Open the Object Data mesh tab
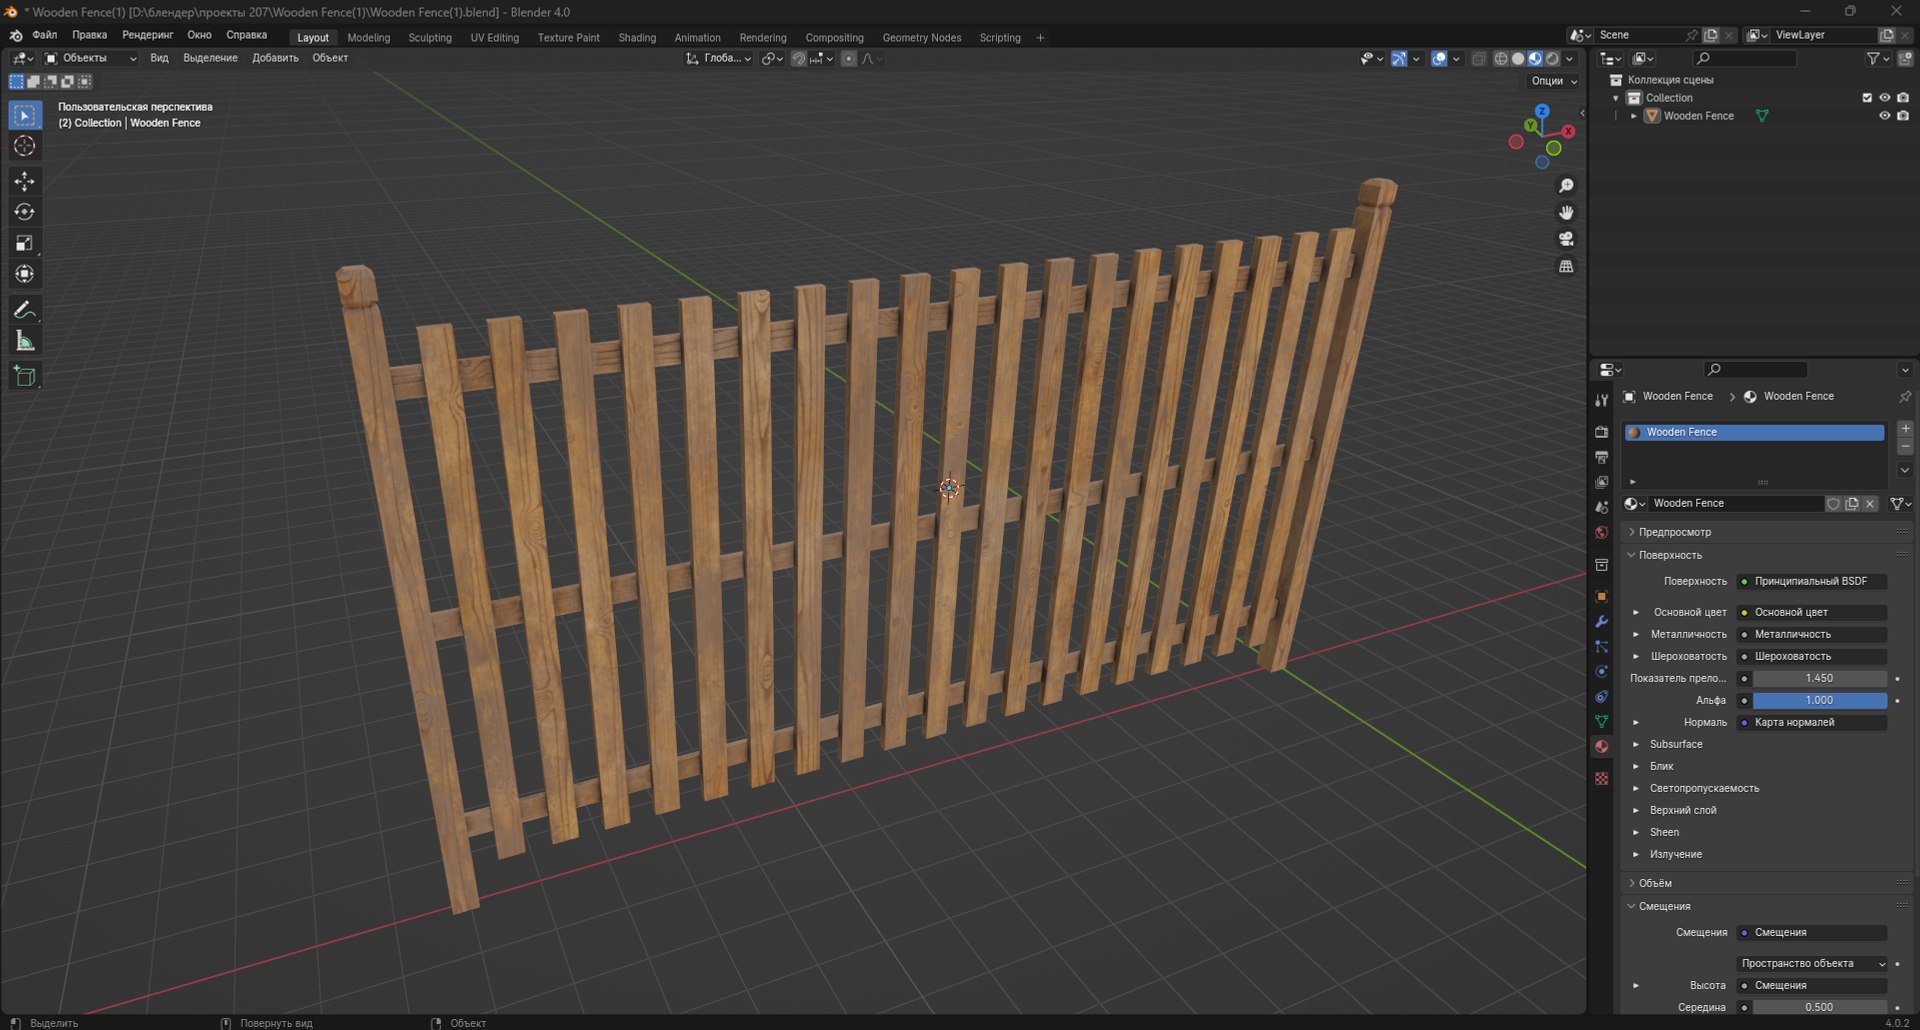The width and height of the screenshot is (1920, 1030). (1601, 721)
